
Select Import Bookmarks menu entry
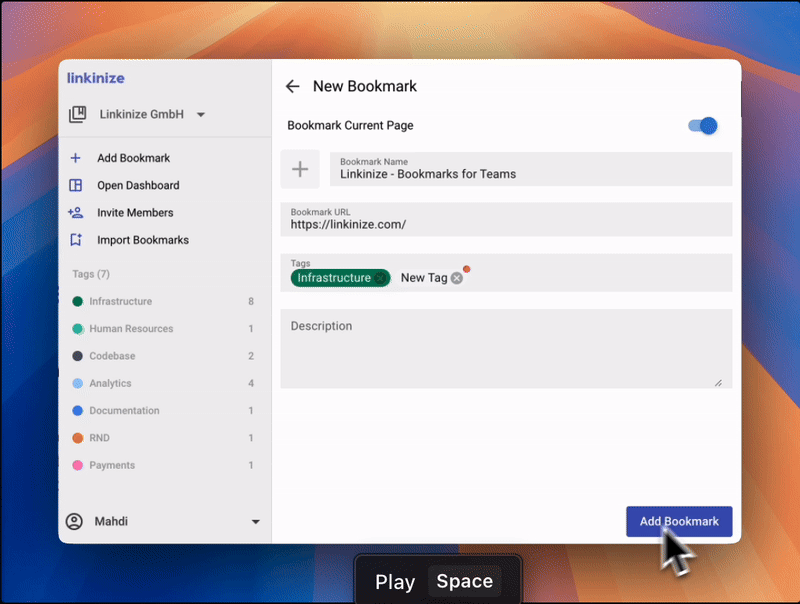pyautogui.click(x=143, y=240)
